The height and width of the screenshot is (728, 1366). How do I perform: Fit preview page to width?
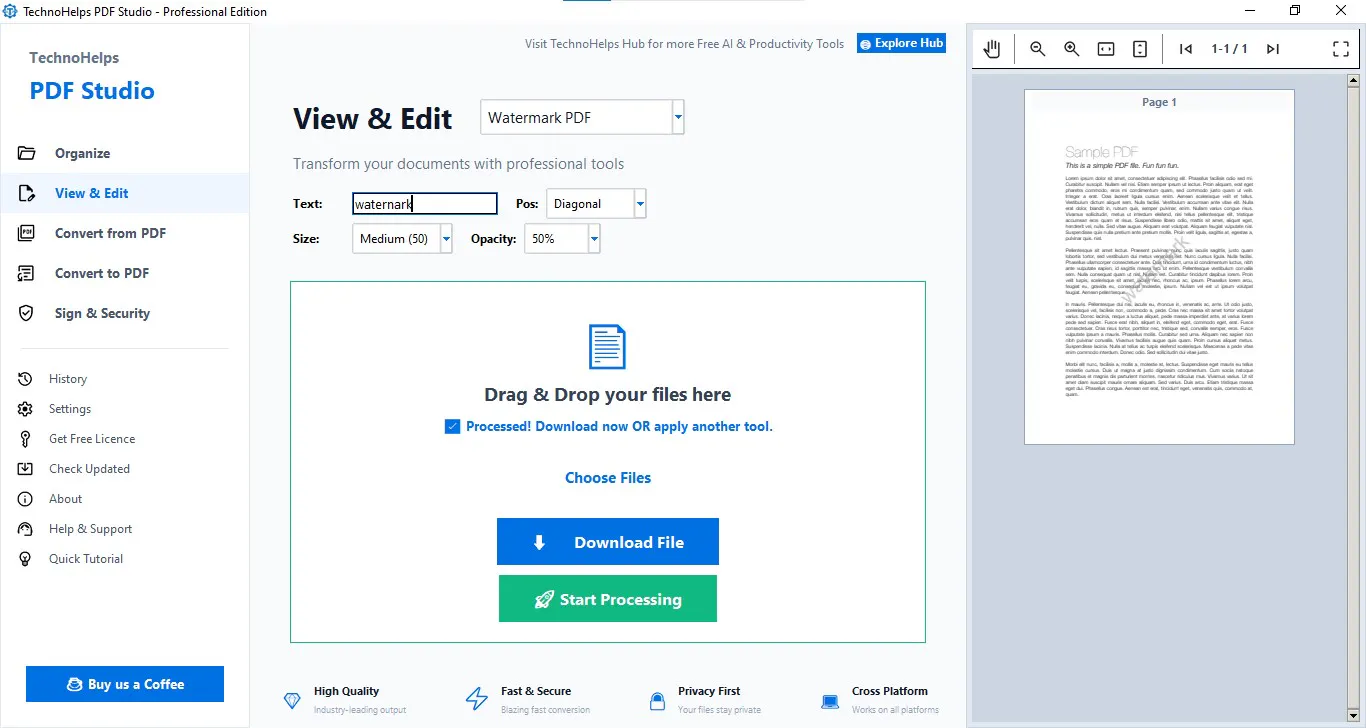pos(1106,49)
